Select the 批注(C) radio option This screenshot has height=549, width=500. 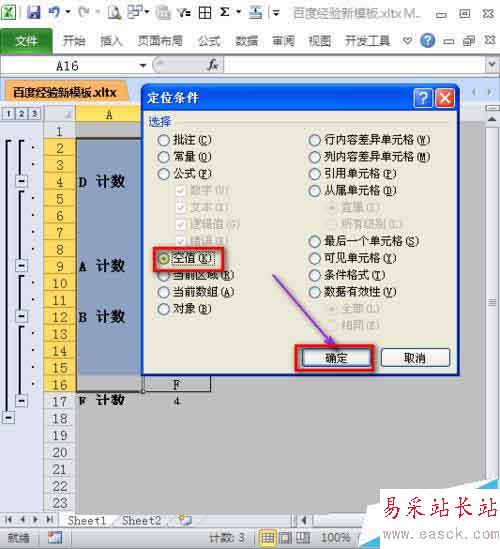185,140
